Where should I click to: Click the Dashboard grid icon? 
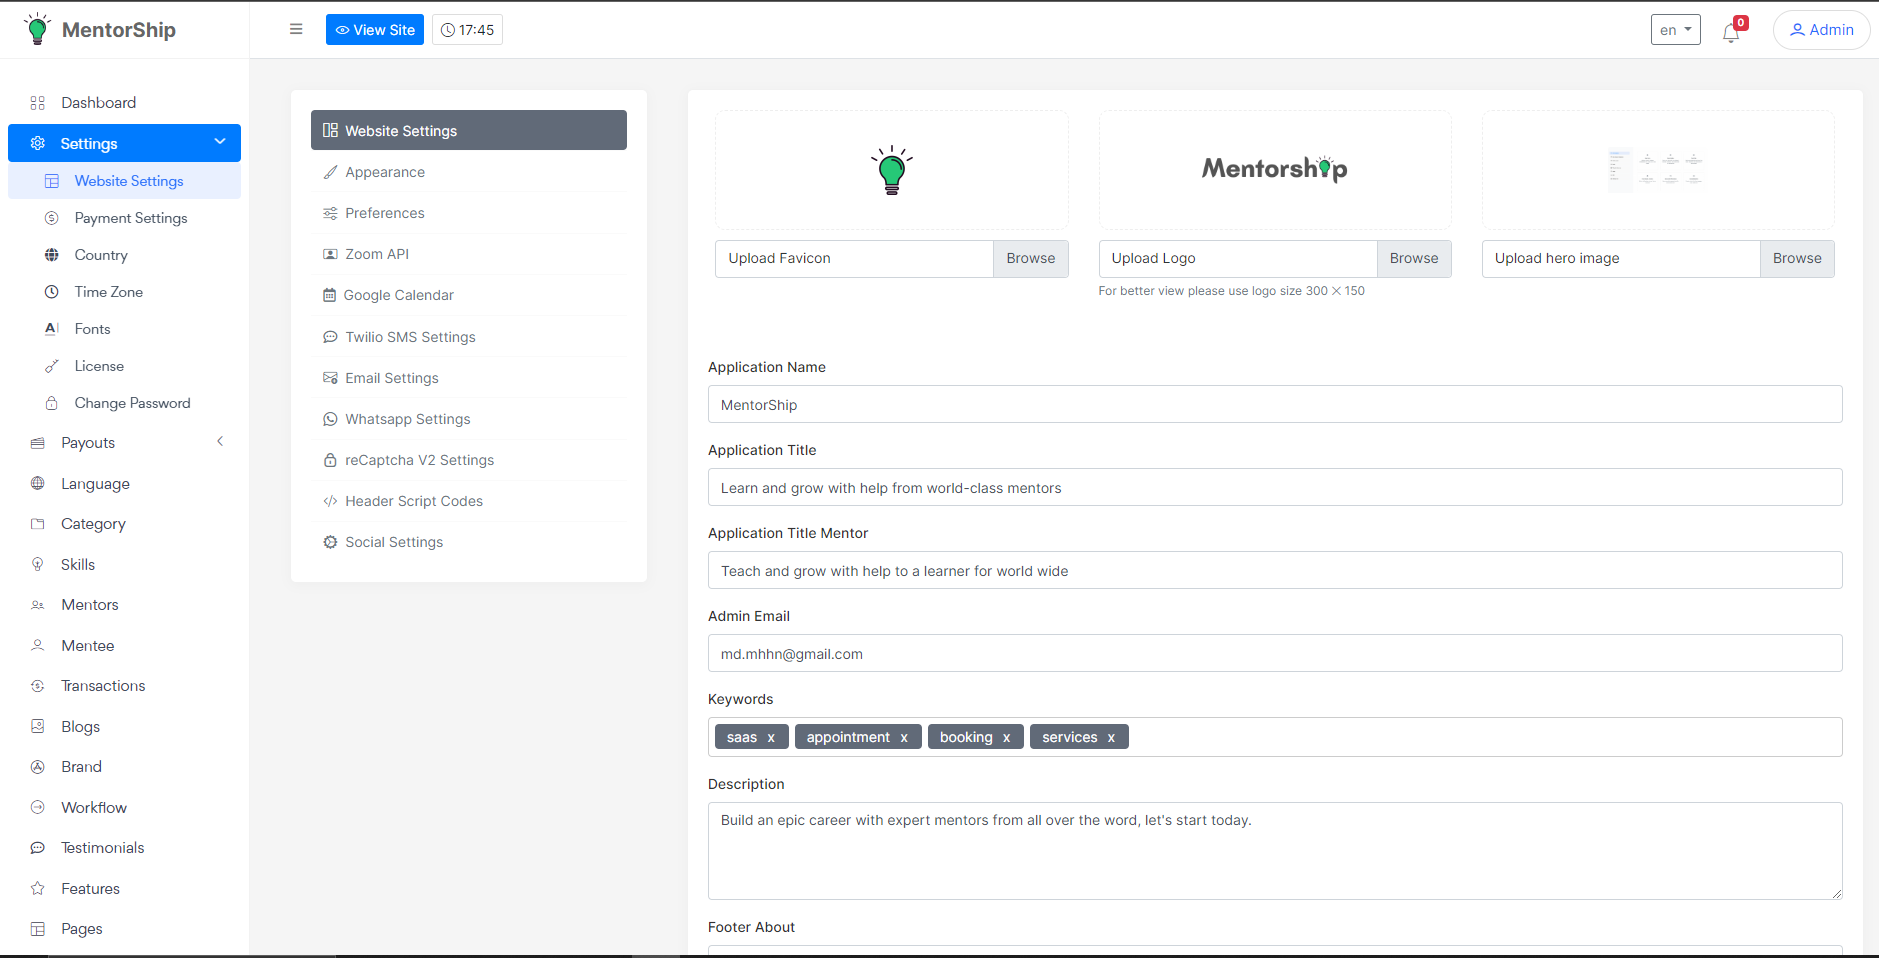point(38,103)
